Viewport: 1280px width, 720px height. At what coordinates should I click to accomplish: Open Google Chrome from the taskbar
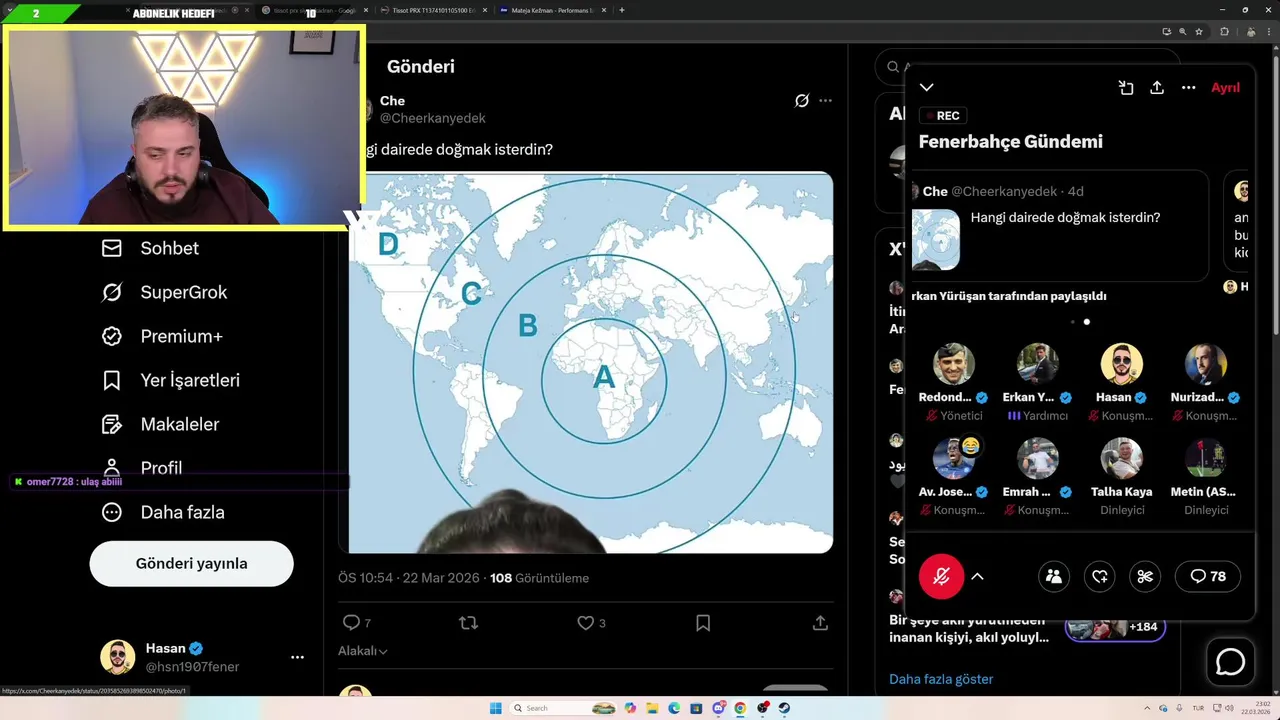[x=740, y=708]
